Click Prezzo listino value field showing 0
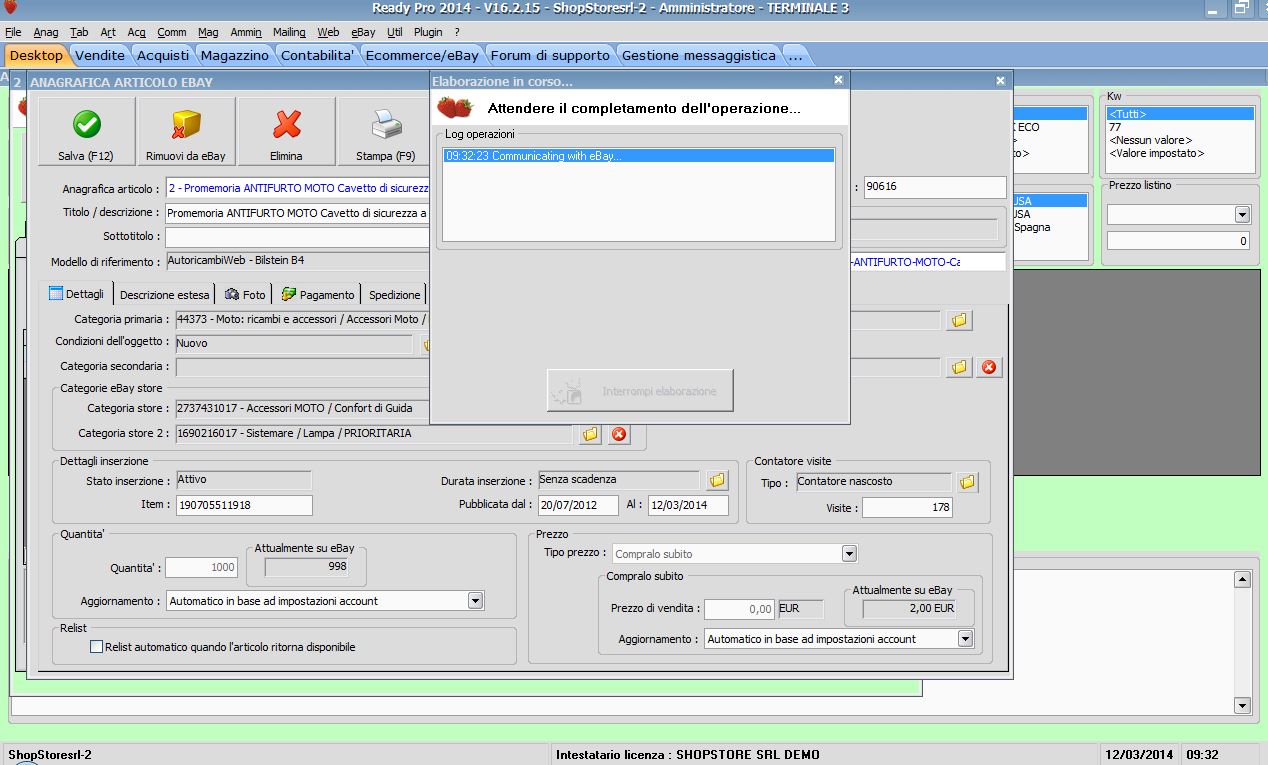Screen dimensions: 1268x765 (x=1179, y=241)
